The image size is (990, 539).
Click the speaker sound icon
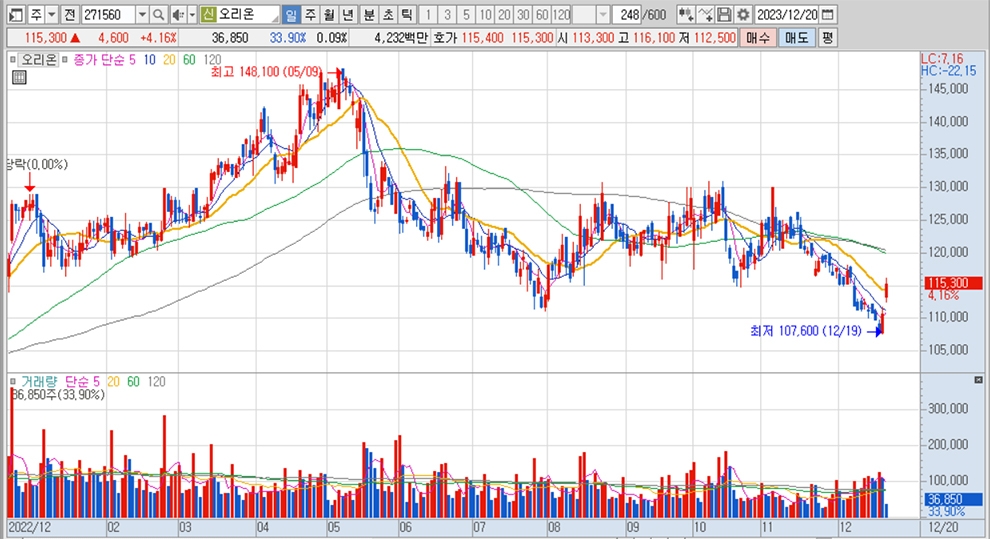point(177,15)
